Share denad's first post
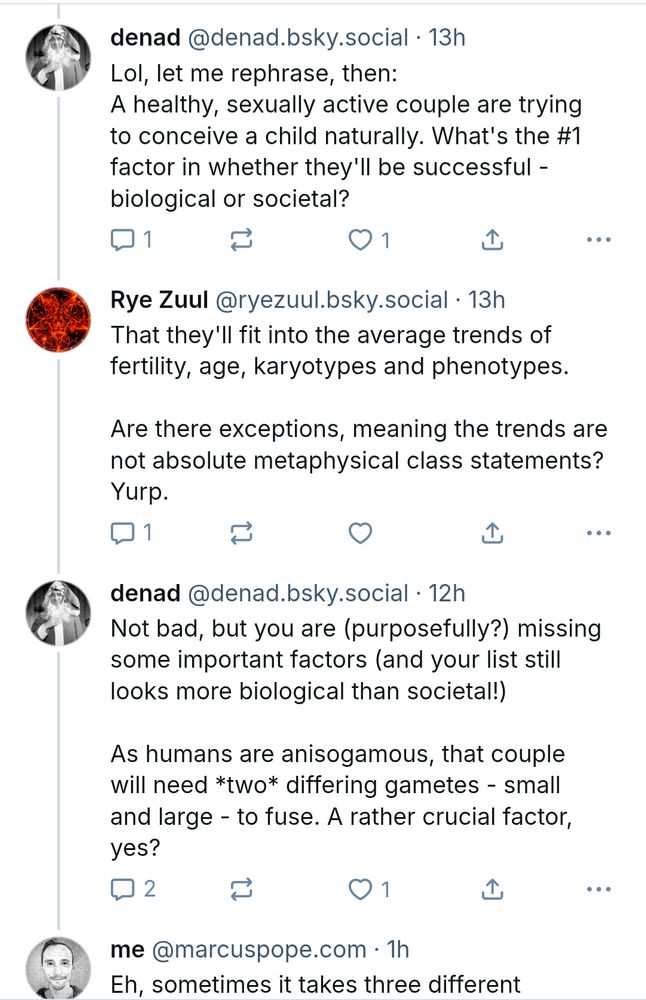646x1000 pixels. click(492, 240)
